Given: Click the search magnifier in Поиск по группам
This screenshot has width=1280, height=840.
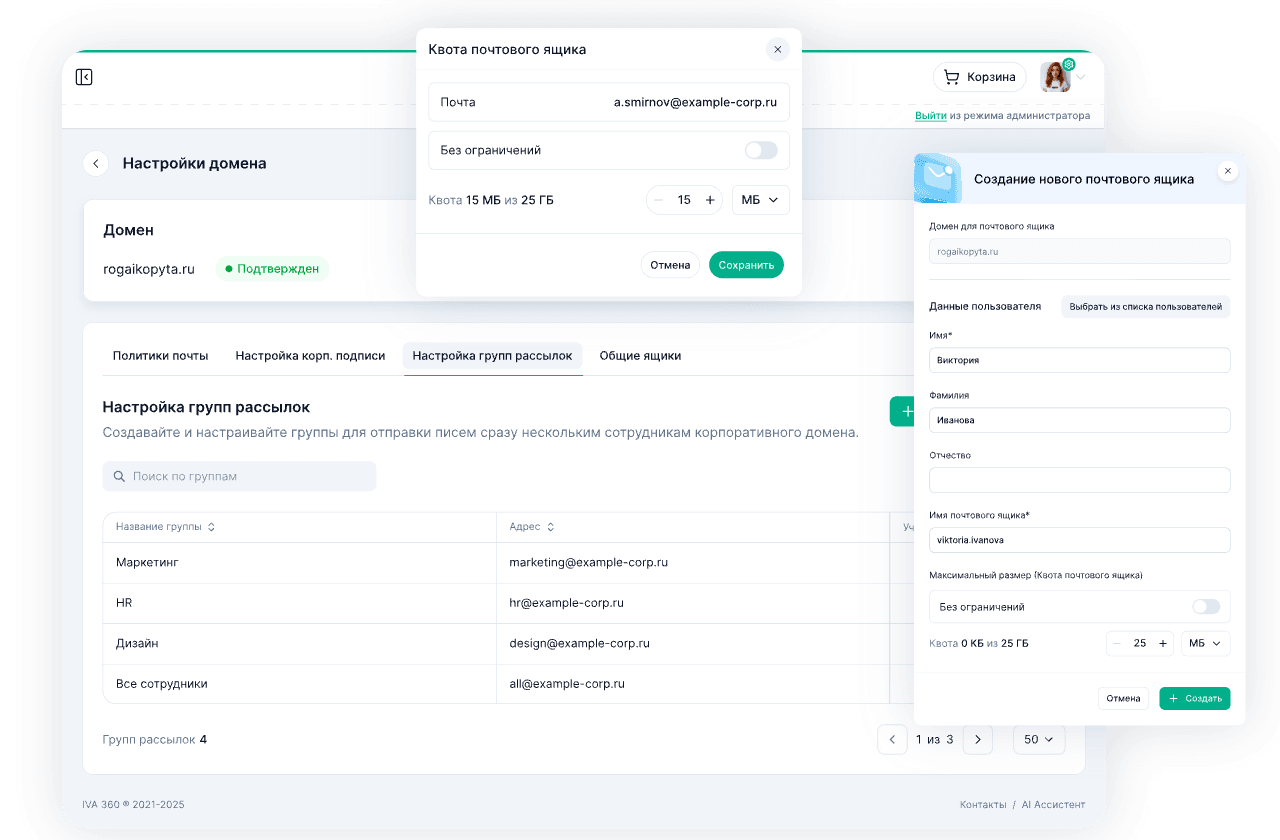Looking at the screenshot, I should pyautogui.click(x=120, y=476).
